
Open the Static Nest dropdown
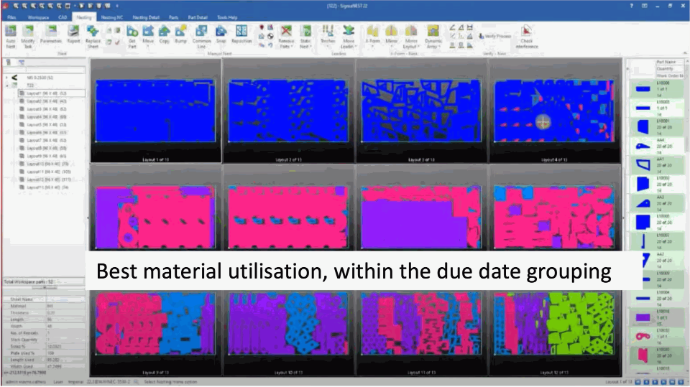pyautogui.click(x=305, y=36)
